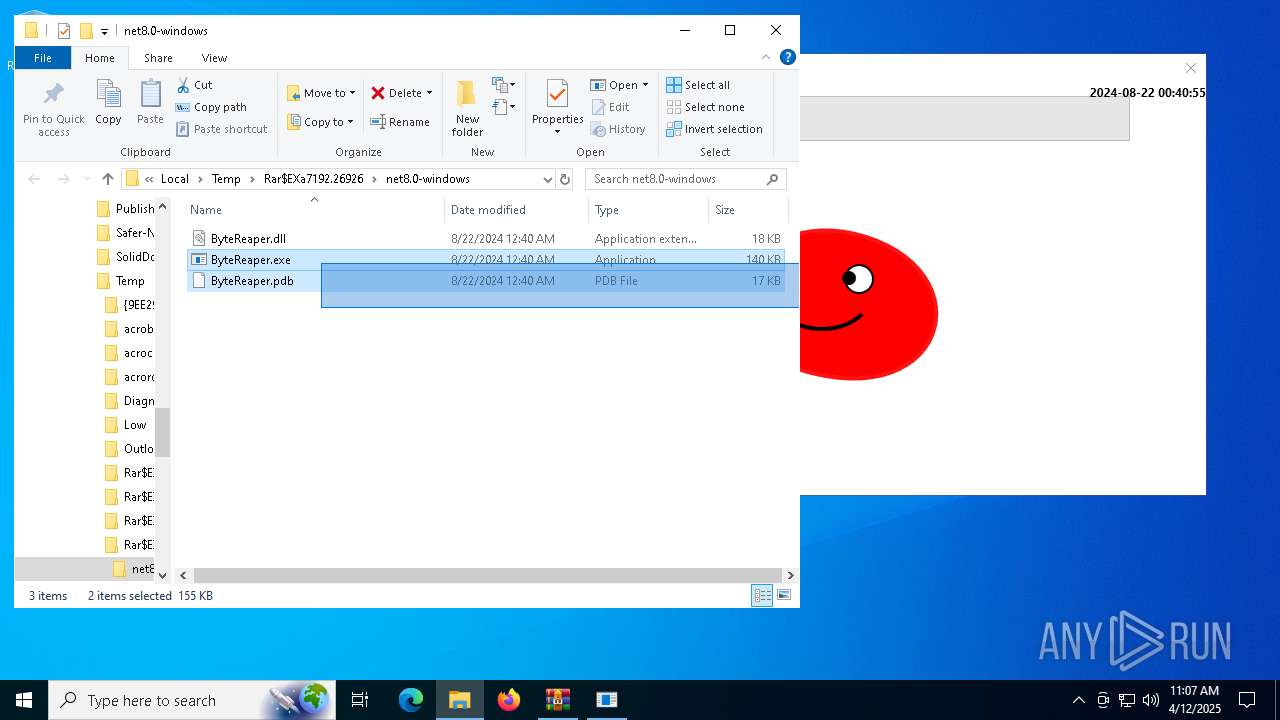This screenshot has height=720, width=1280.
Task: Select Temp folder in navigation tree
Action: click(x=121, y=281)
